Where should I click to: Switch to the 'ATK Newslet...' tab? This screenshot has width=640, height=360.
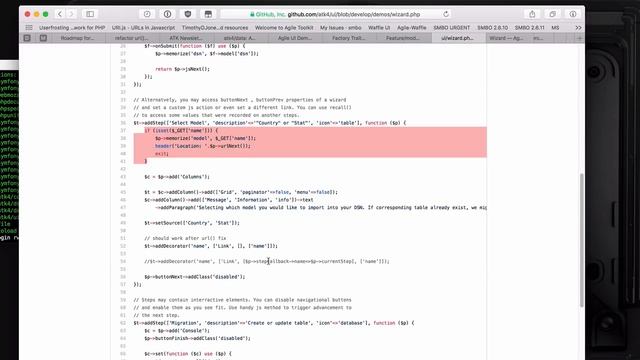click(x=187, y=38)
